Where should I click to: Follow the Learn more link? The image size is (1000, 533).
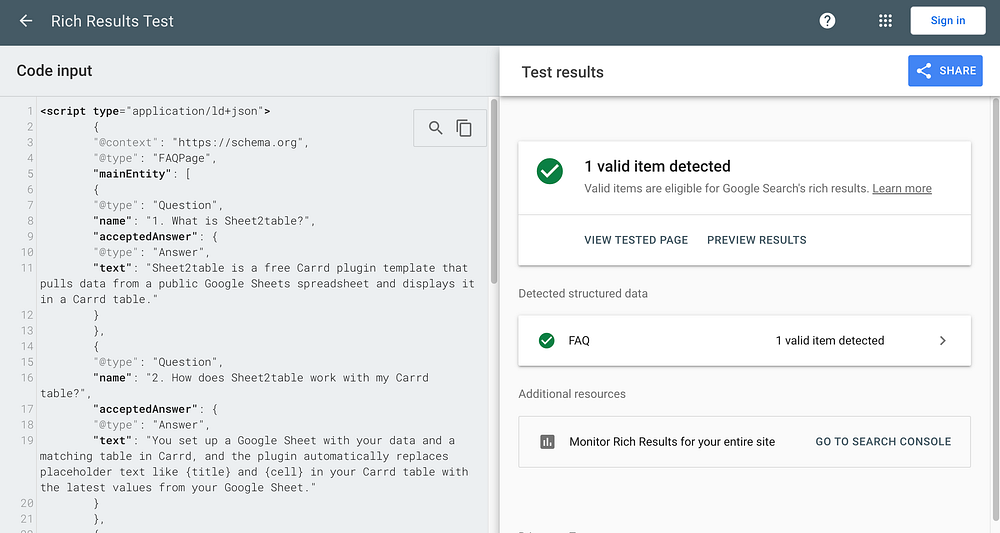click(x=901, y=189)
